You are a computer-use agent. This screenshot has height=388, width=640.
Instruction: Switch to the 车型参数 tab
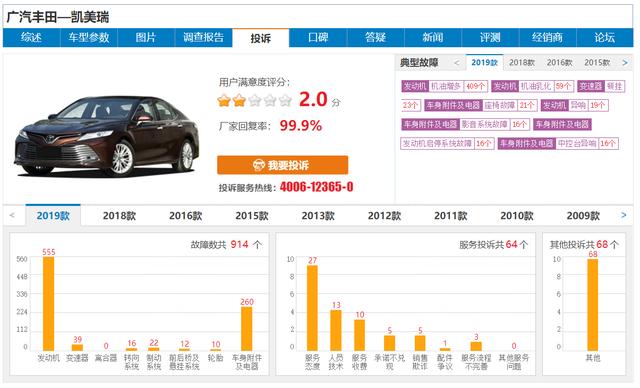click(x=89, y=38)
